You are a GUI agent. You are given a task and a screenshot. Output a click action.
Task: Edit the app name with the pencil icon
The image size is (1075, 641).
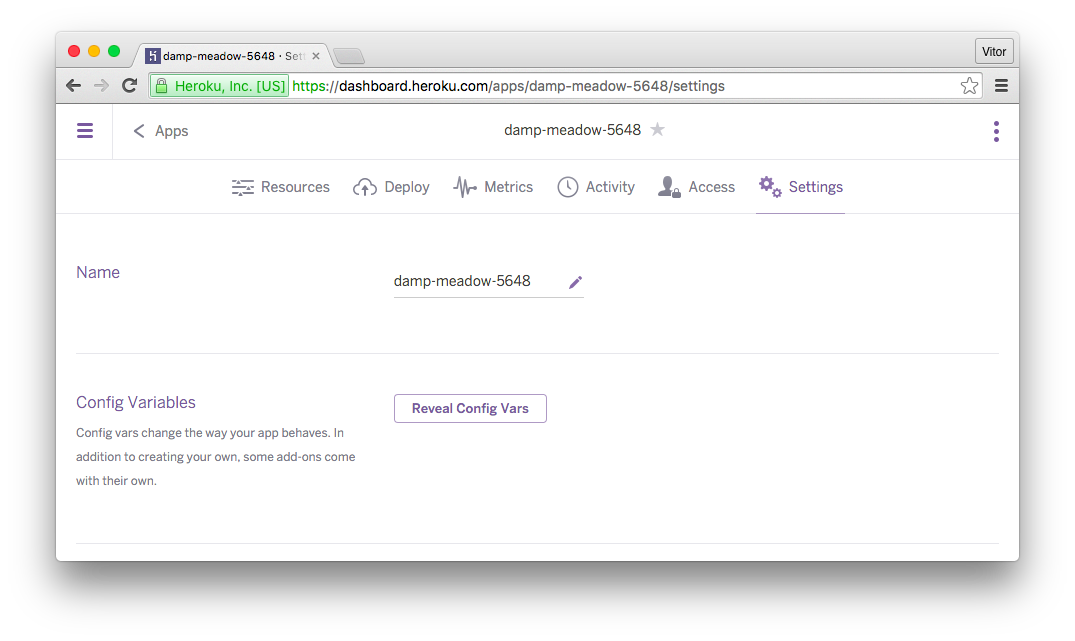(x=575, y=282)
